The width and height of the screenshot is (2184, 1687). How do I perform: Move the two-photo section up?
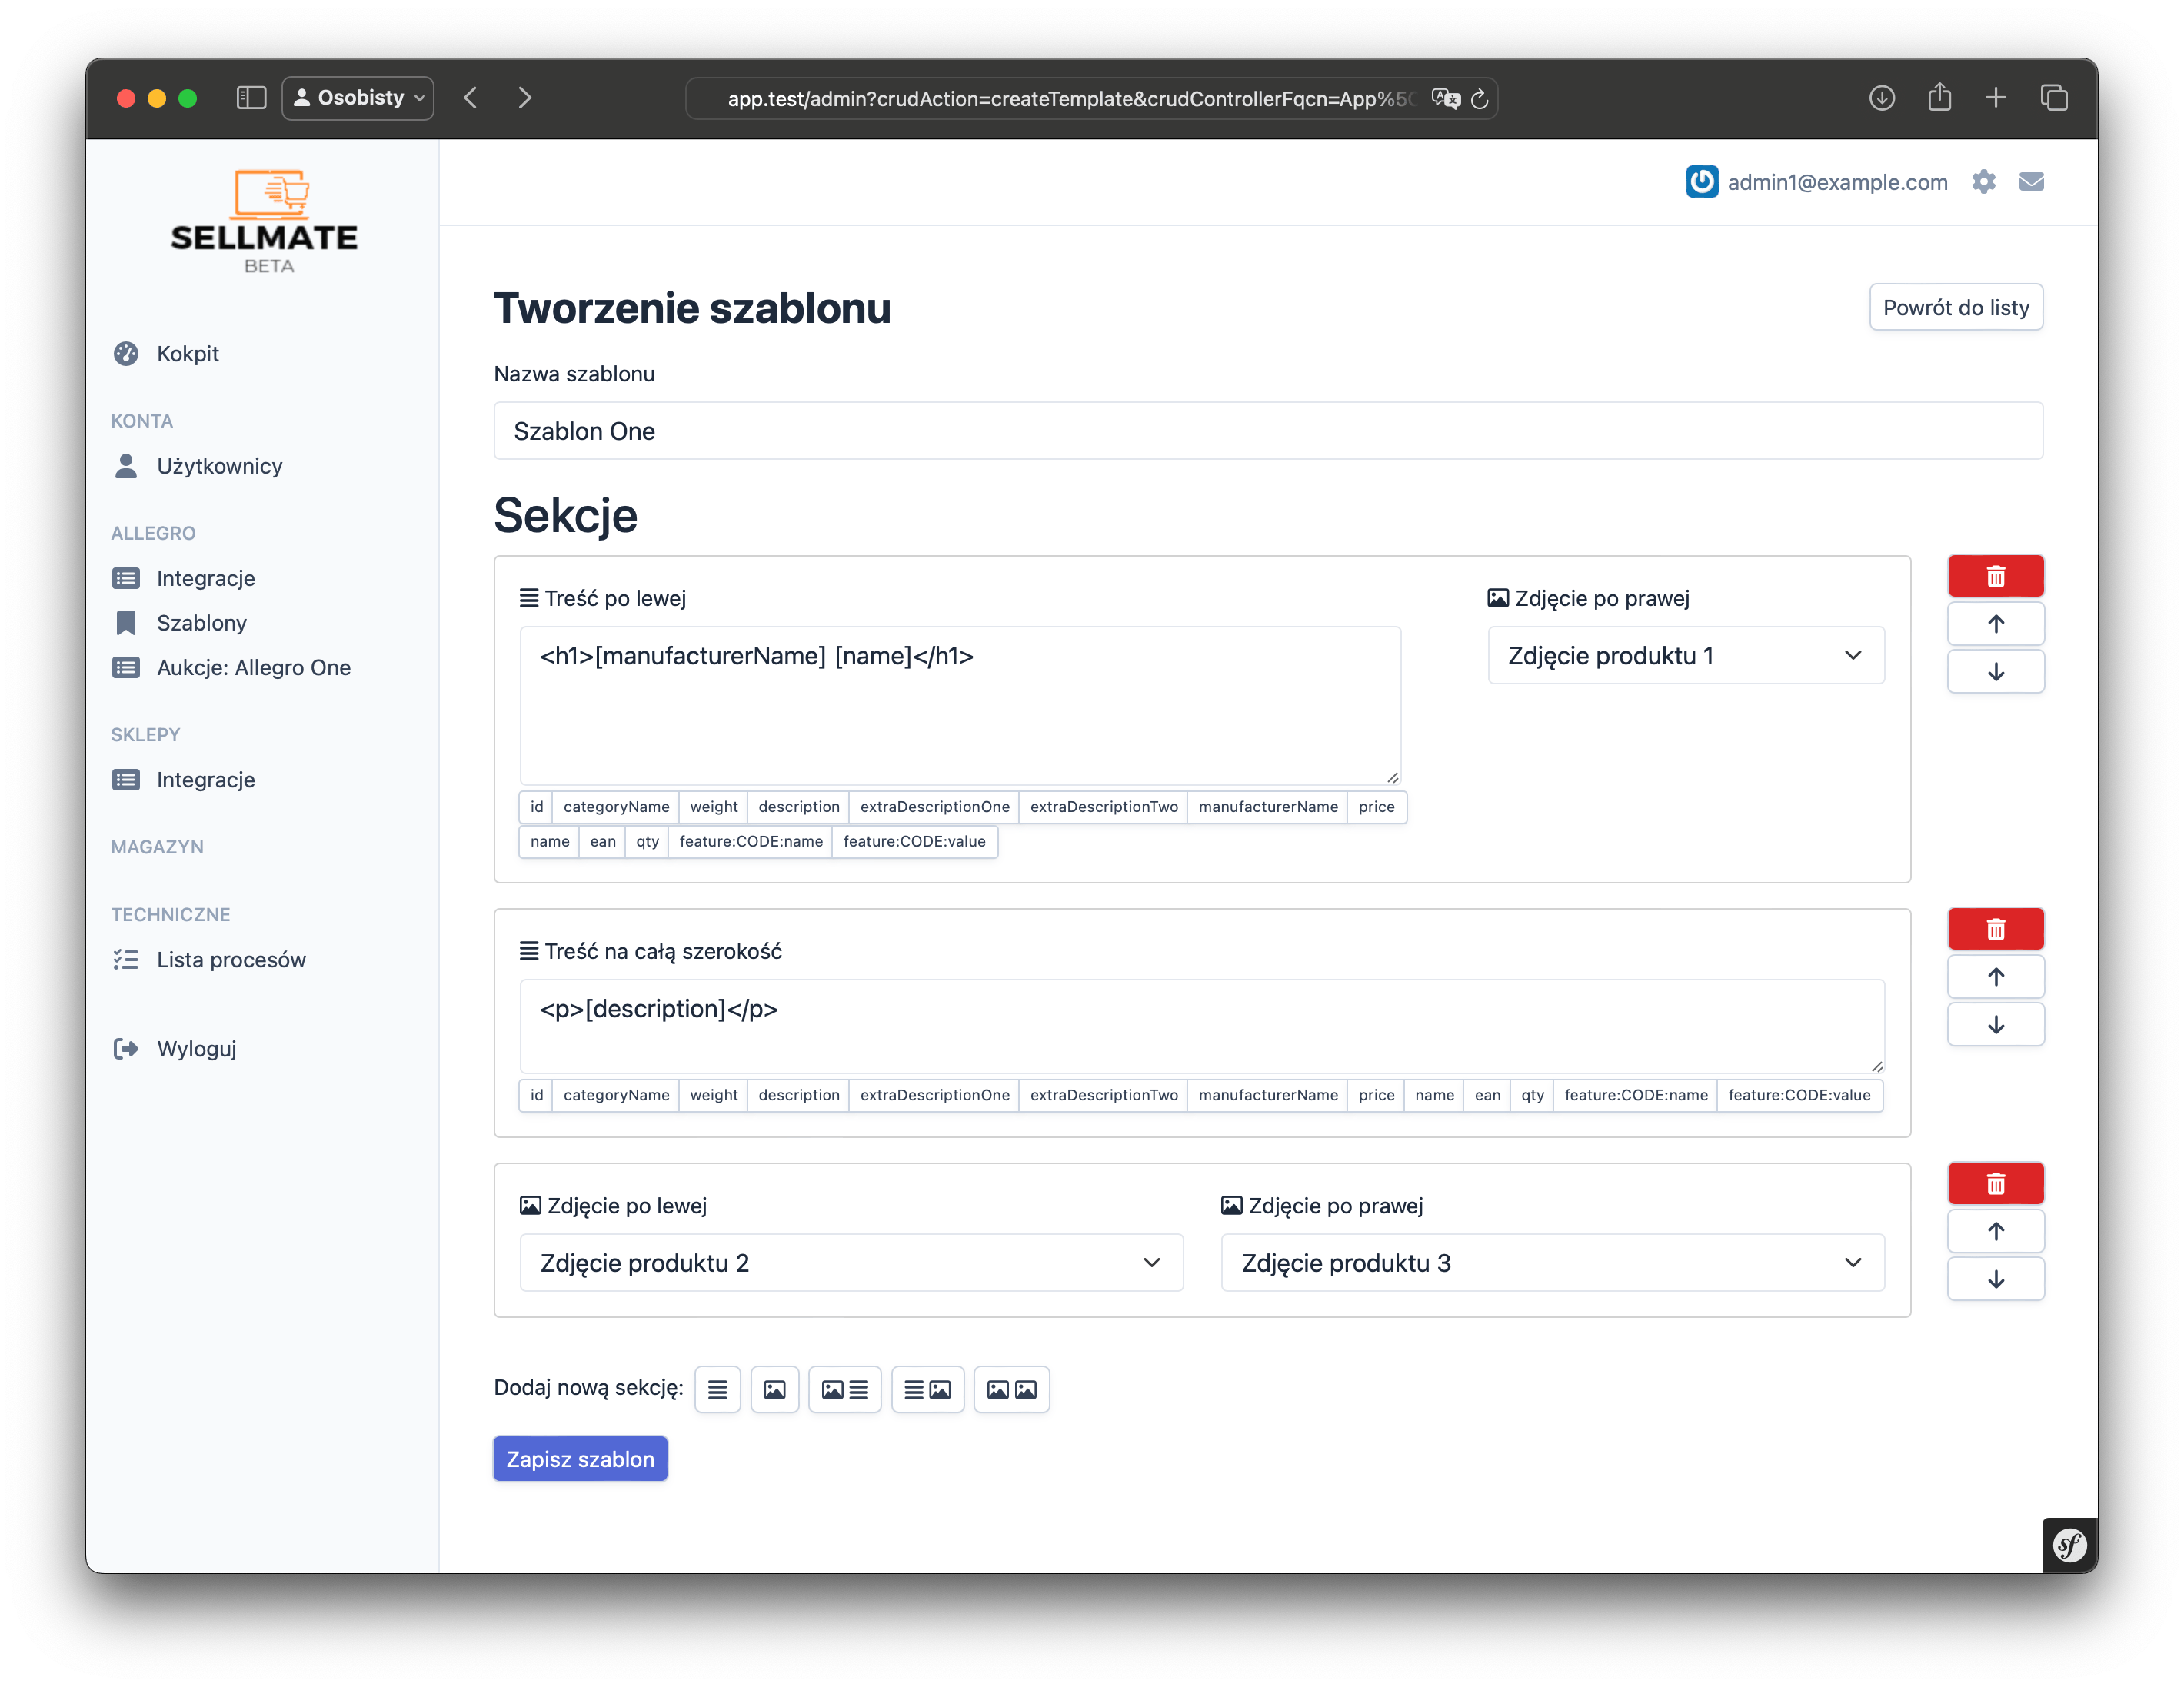click(x=1995, y=1231)
